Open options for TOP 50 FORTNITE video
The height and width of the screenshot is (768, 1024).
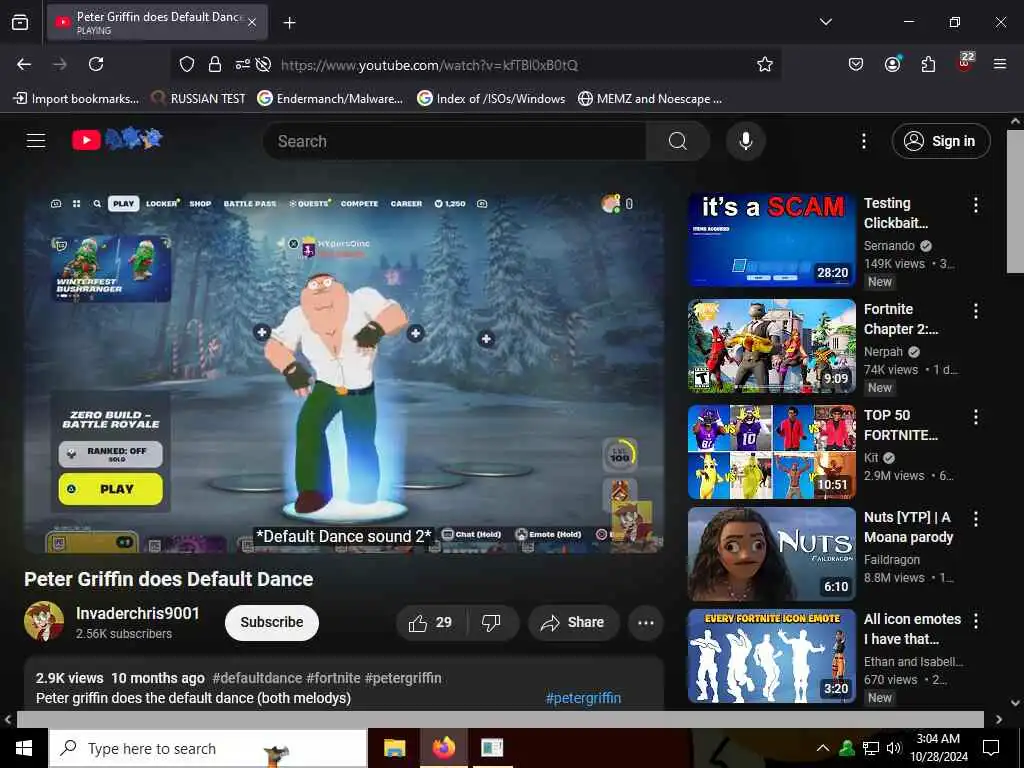(x=976, y=417)
